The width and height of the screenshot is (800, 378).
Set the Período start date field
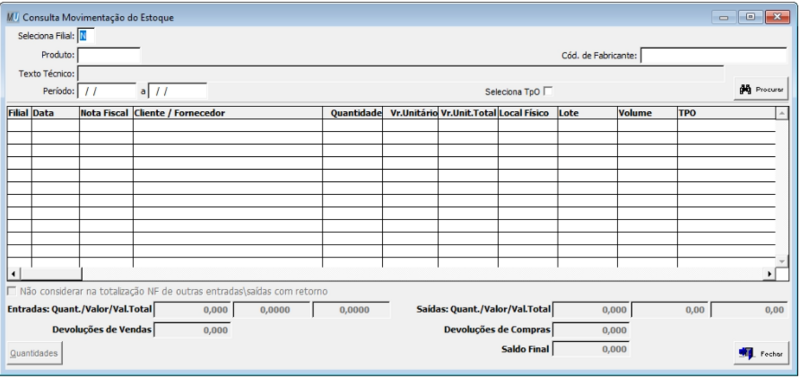point(107,91)
